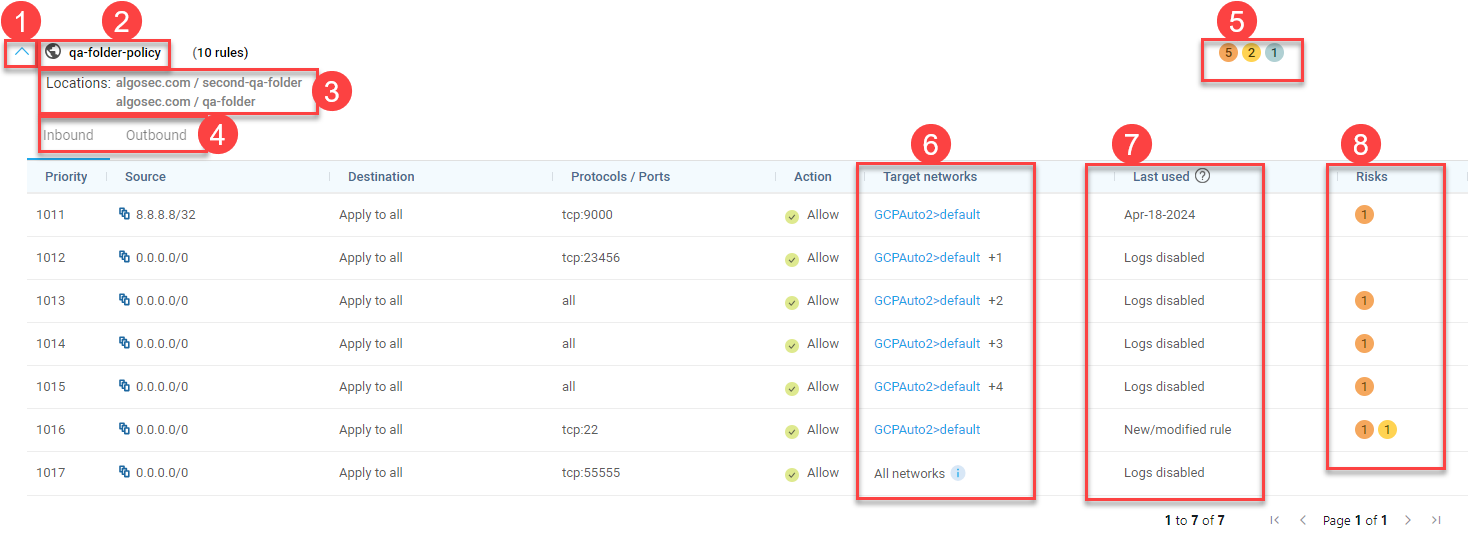The height and width of the screenshot is (541, 1480).
Task: Click the Allow status icon for rule 1011
Action: click(792, 216)
